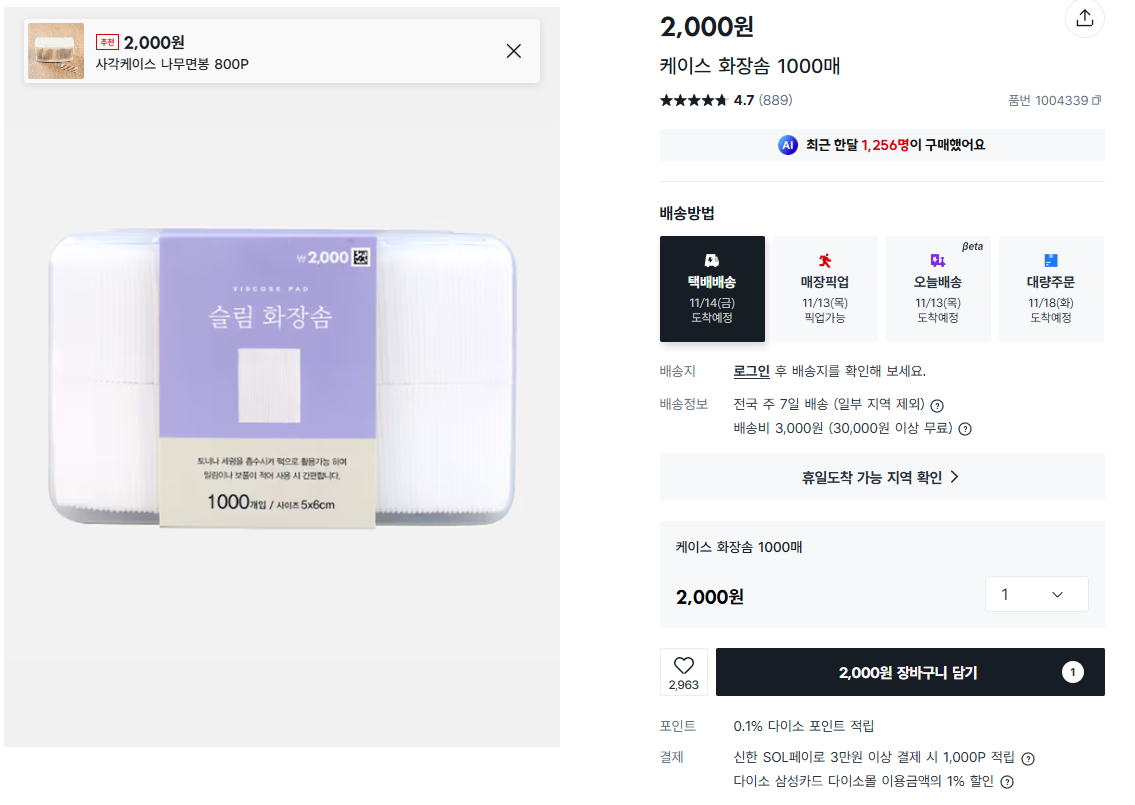
Task: Click the share icon at top right
Action: (x=1084, y=18)
